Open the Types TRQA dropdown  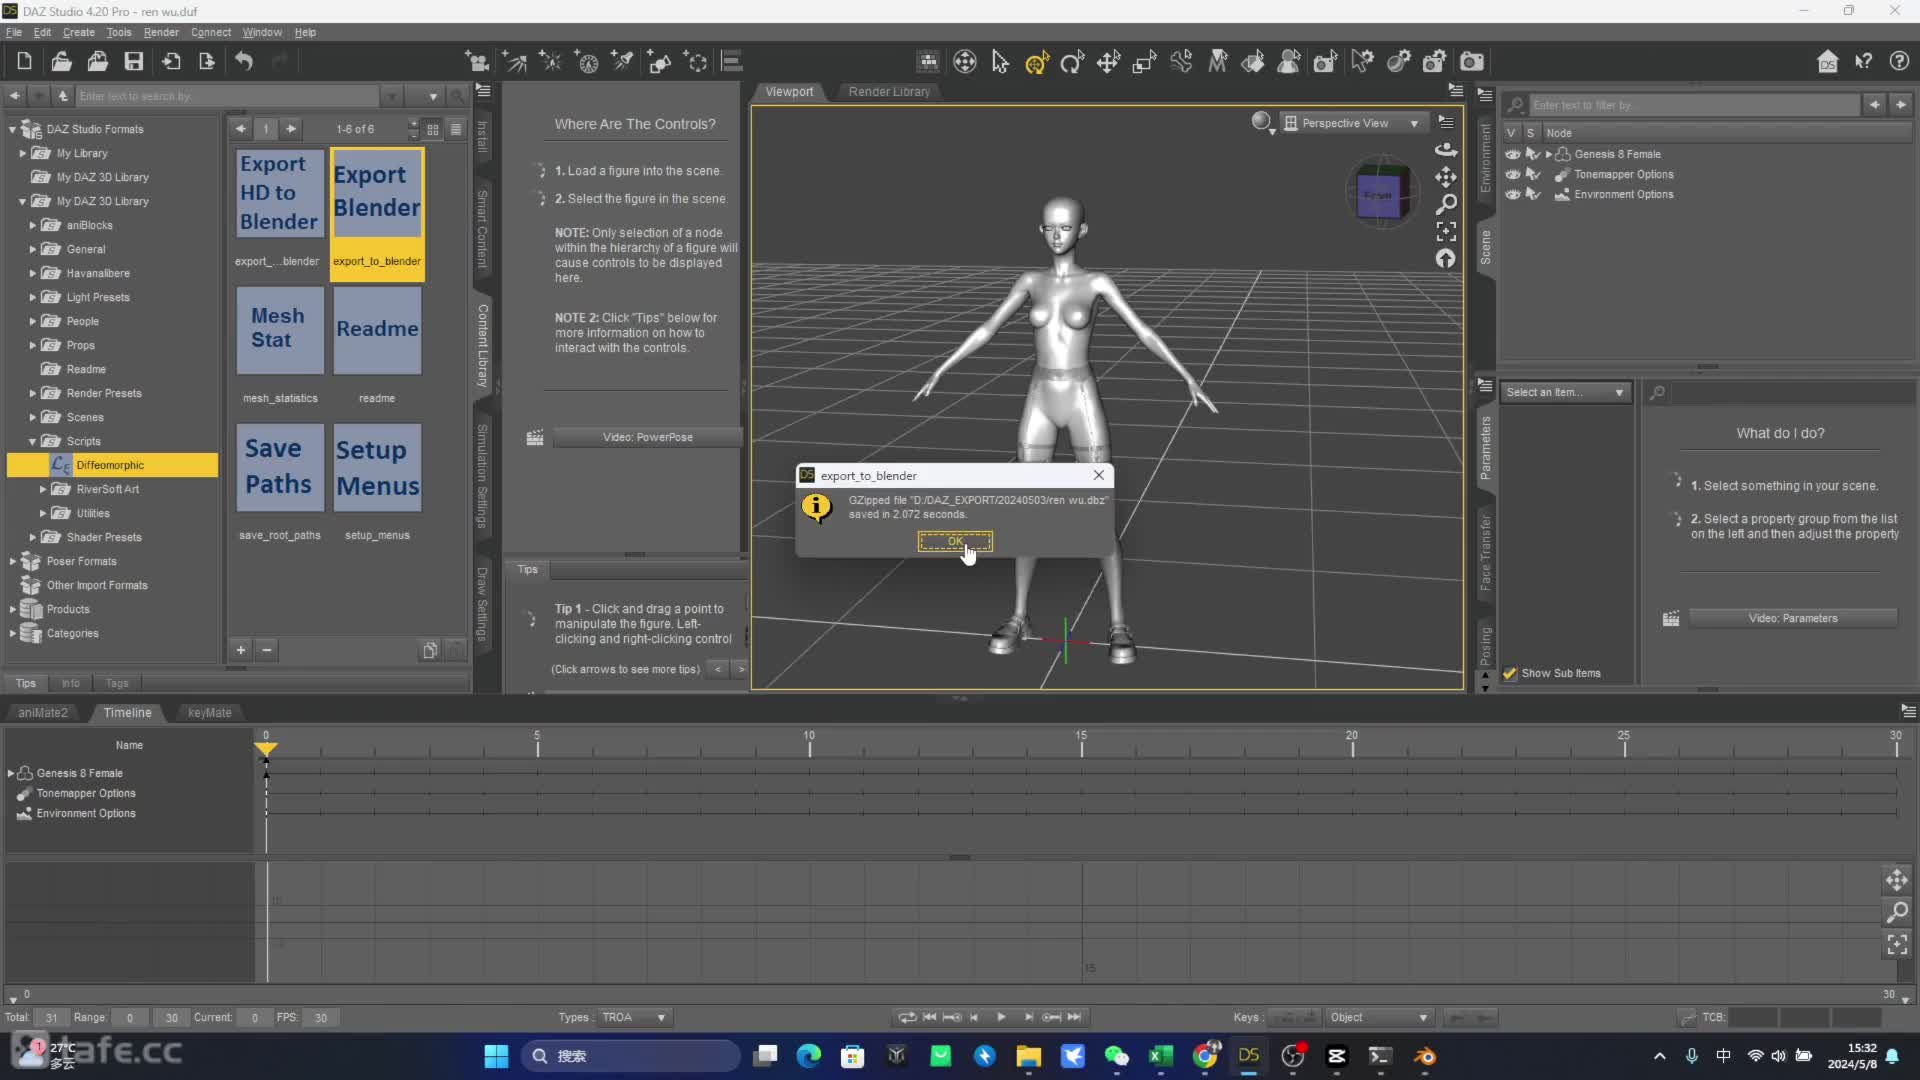pyautogui.click(x=634, y=1017)
